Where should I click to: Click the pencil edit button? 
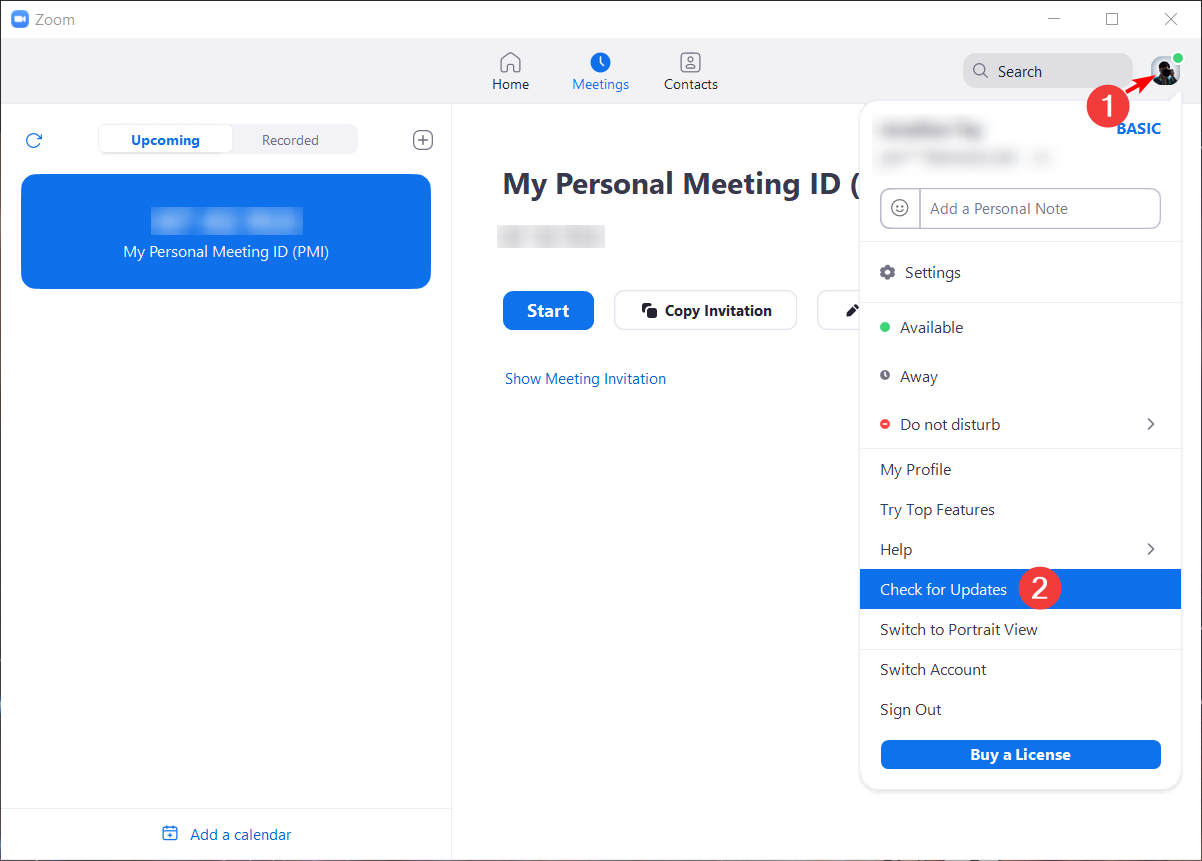click(x=840, y=311)
